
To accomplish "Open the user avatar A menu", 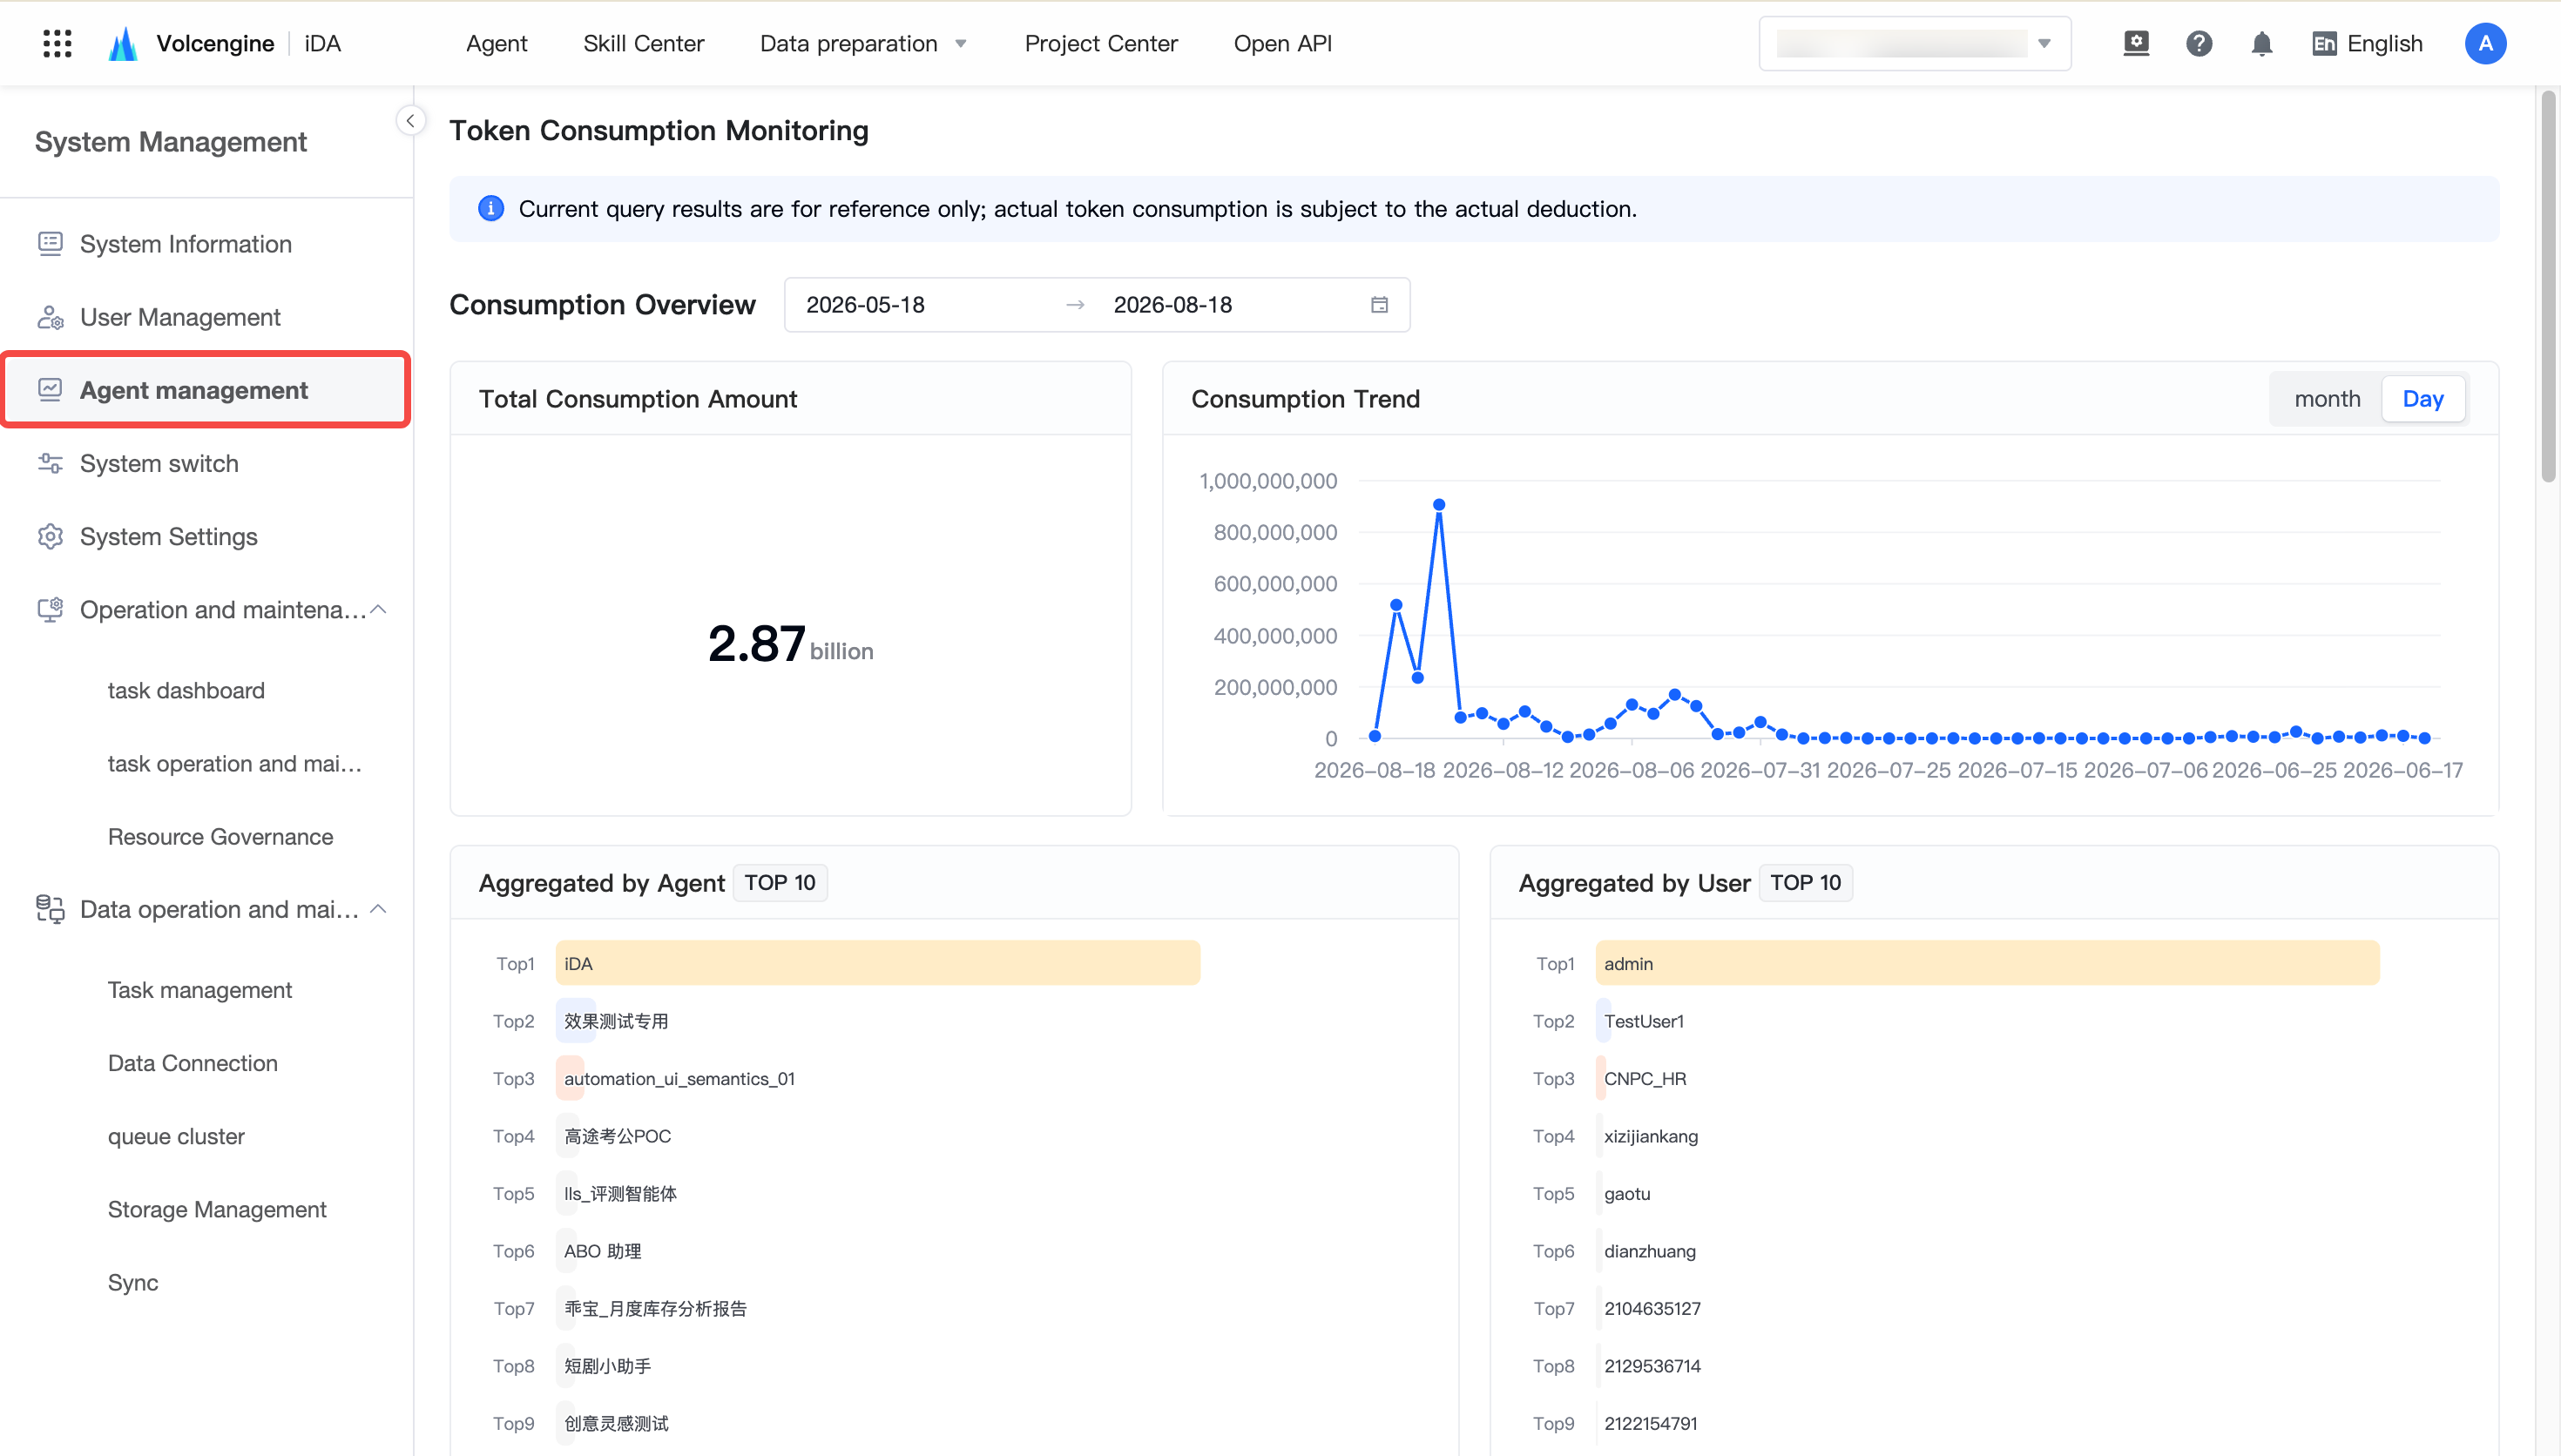I will click(2485, 43).
